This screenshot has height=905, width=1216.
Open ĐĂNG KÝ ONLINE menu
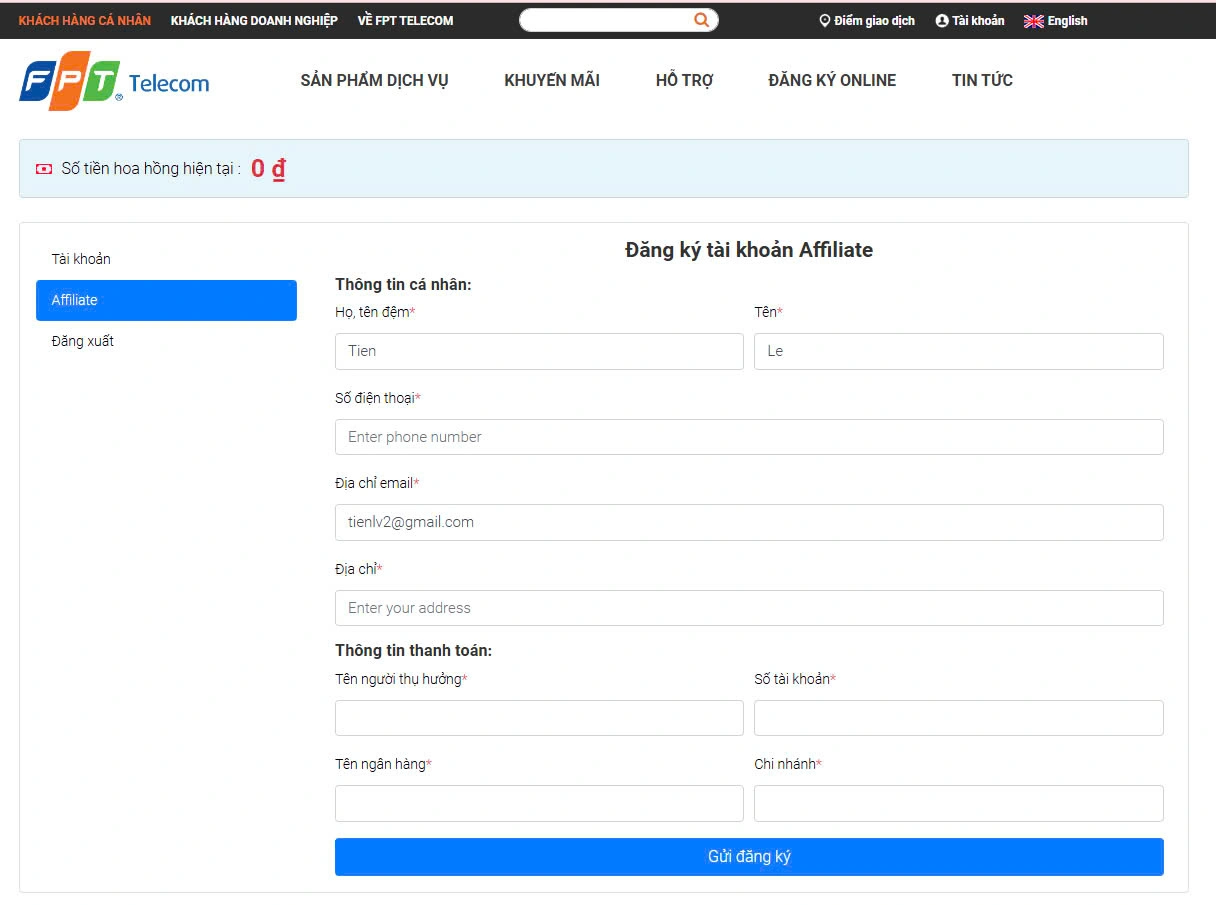832,80
